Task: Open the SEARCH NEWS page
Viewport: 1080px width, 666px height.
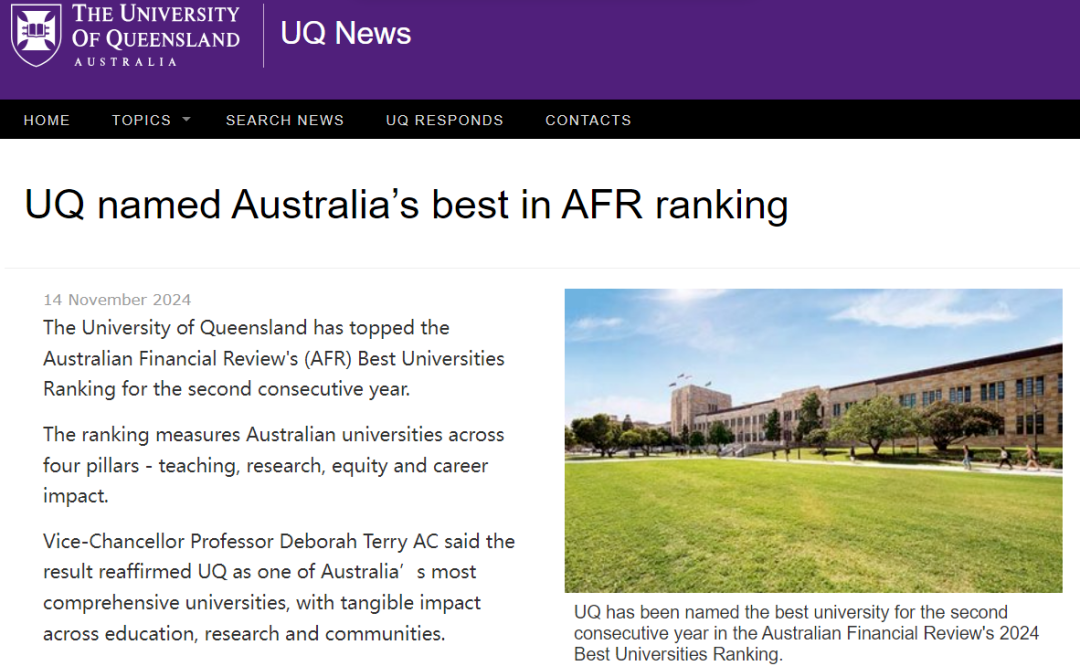Action: tap(285, 120)
